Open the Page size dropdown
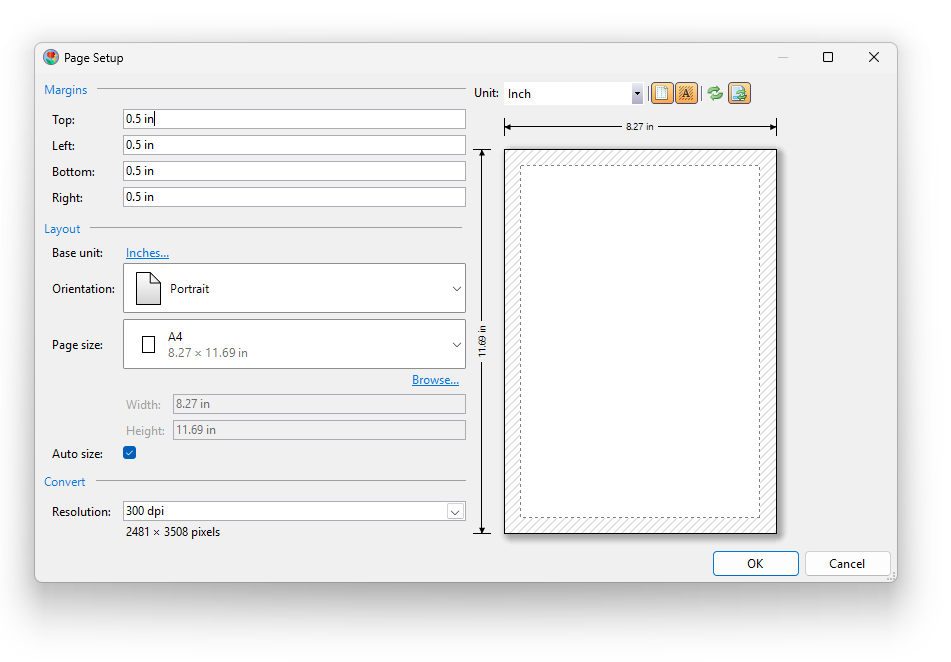Image resolution: width=951 pixels, height=662 pixels. 456,343
